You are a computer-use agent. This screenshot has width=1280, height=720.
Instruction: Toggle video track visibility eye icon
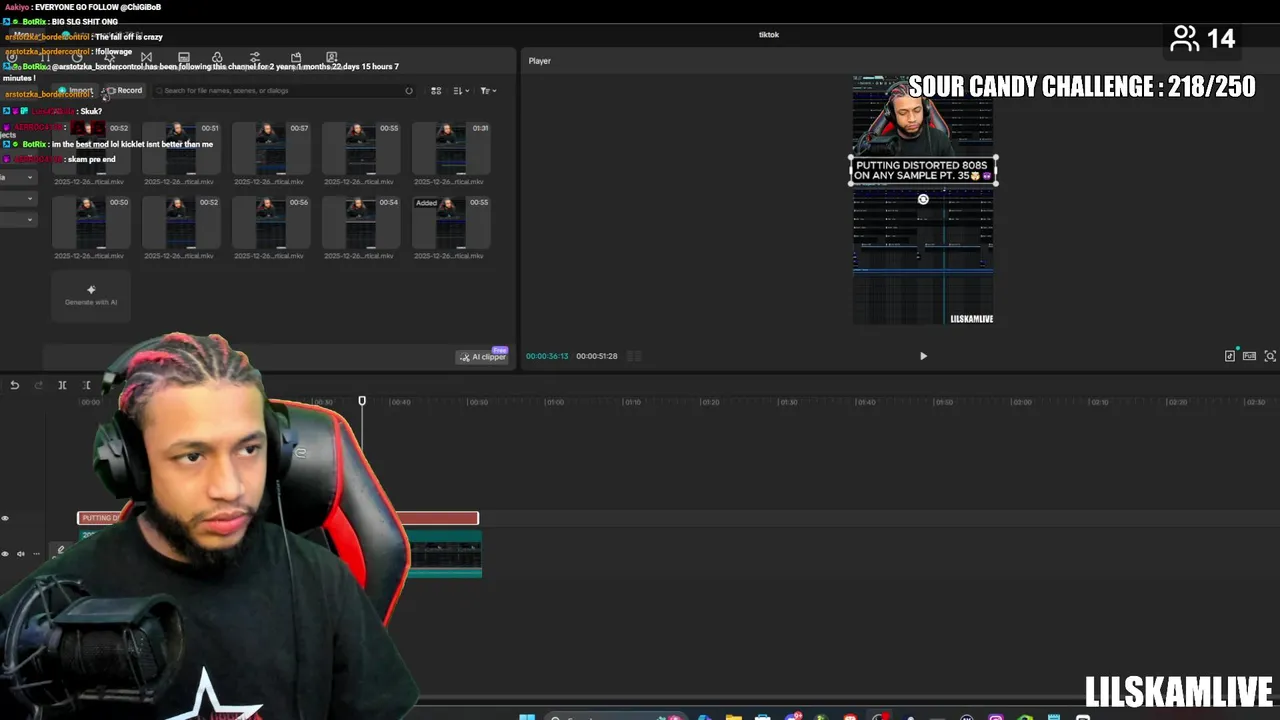(5, 553)
